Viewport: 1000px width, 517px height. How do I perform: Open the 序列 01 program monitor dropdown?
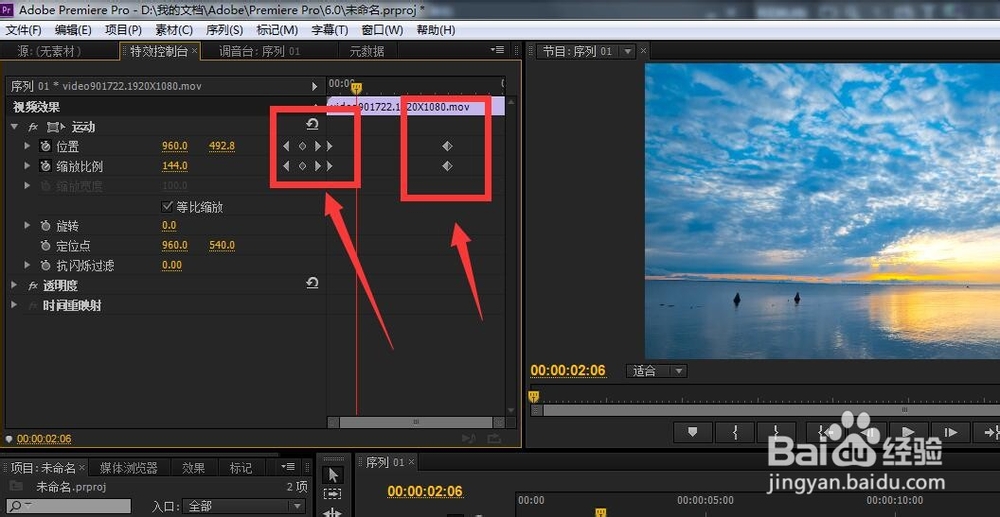(628, 52)
